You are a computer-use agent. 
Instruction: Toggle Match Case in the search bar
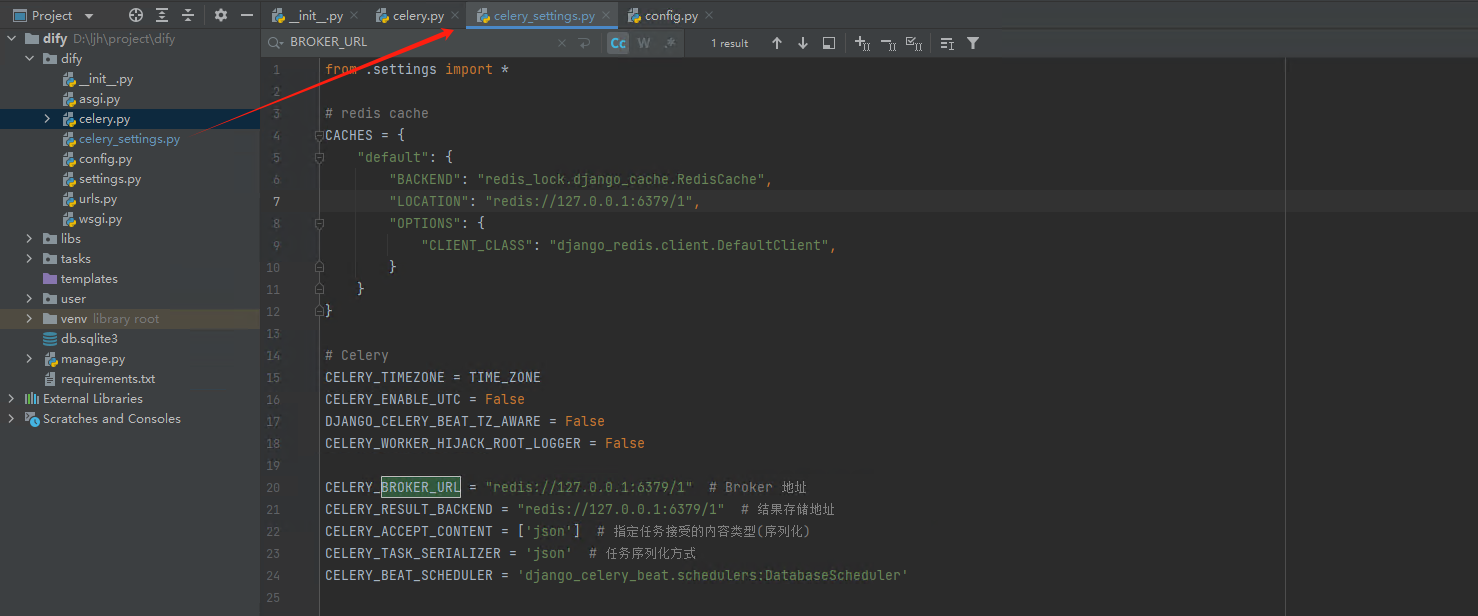coord(617,43)
